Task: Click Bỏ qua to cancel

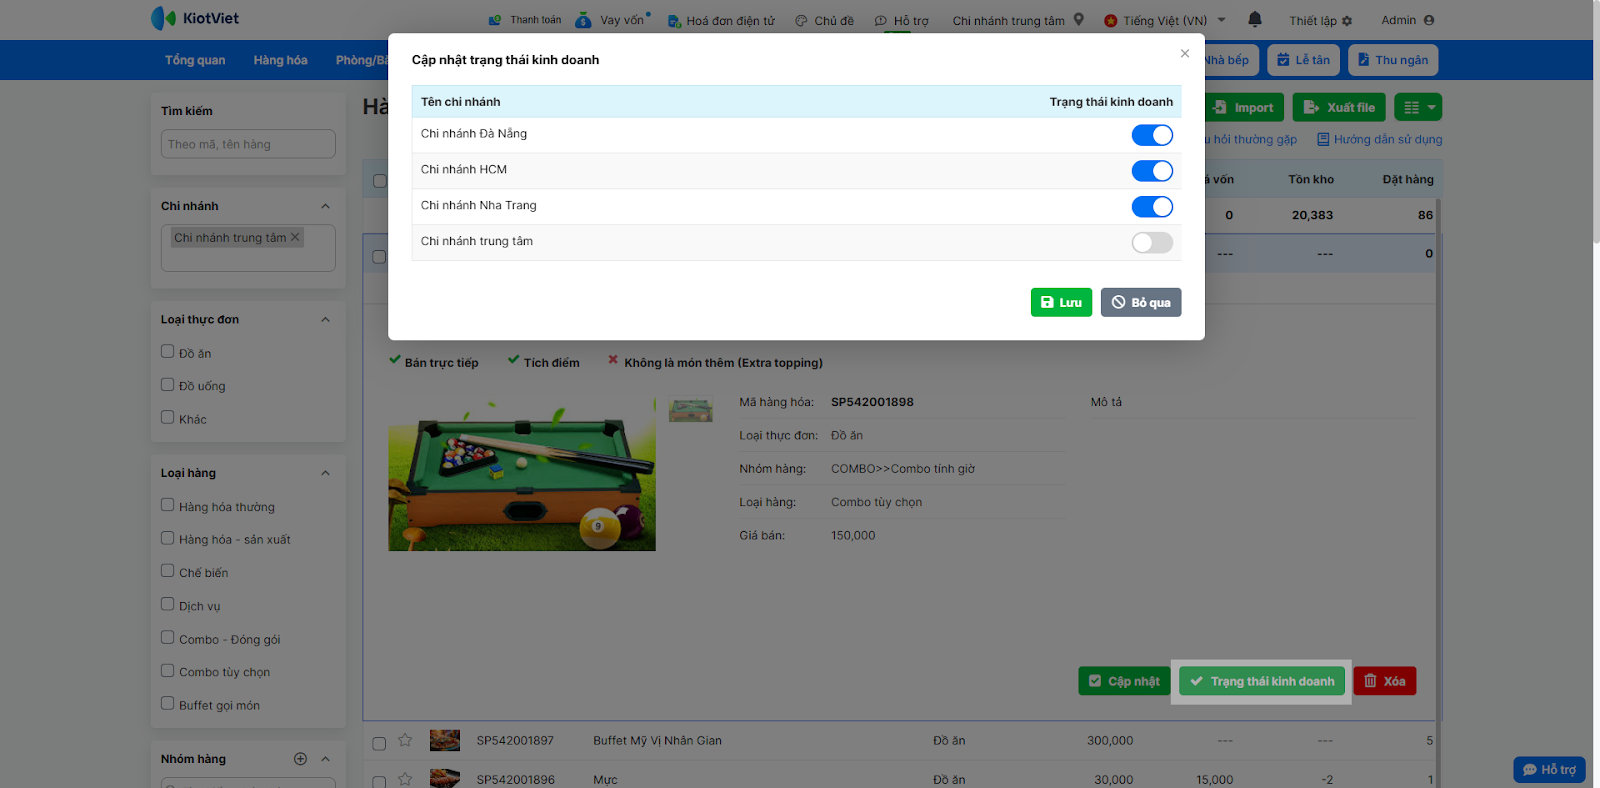Action: coord(1141,302)
